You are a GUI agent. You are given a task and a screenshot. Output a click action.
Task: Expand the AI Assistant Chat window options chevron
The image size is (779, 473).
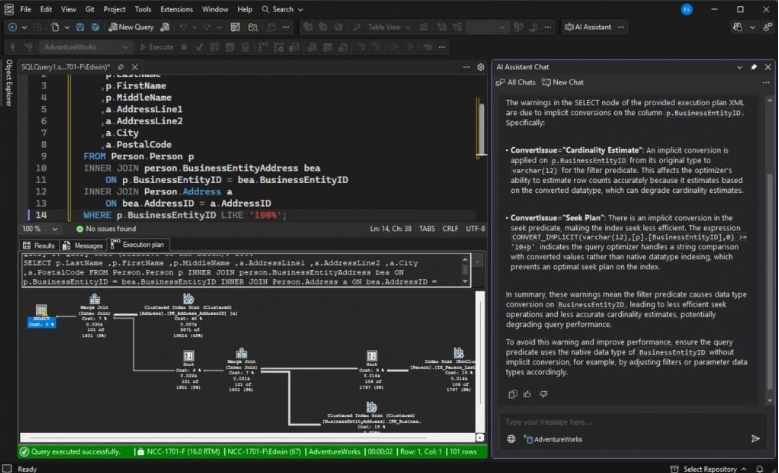coord(739,67)
